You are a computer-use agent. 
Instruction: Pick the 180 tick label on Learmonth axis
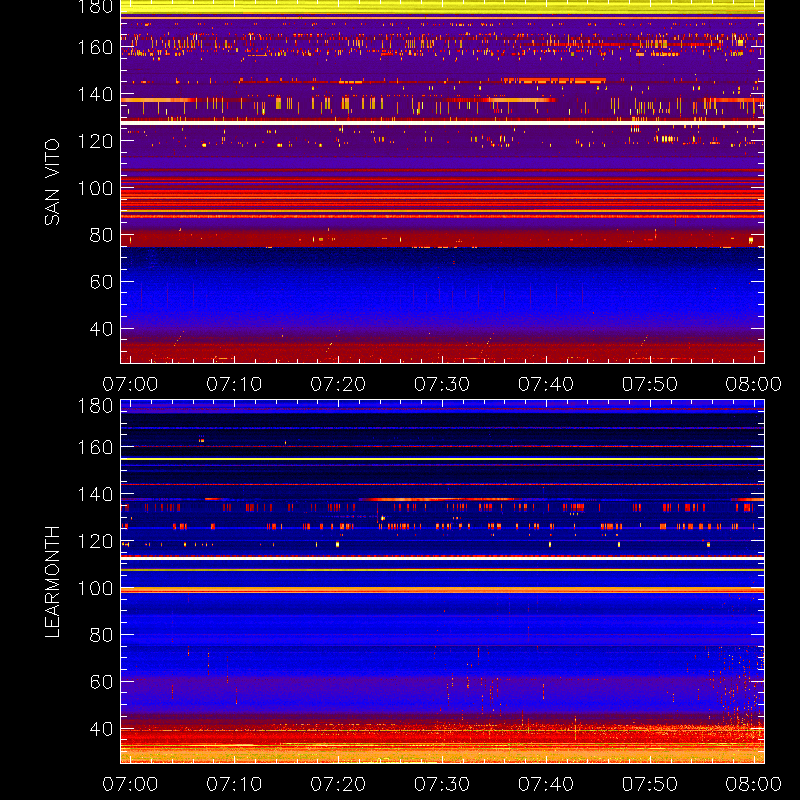tap(95, 406)
